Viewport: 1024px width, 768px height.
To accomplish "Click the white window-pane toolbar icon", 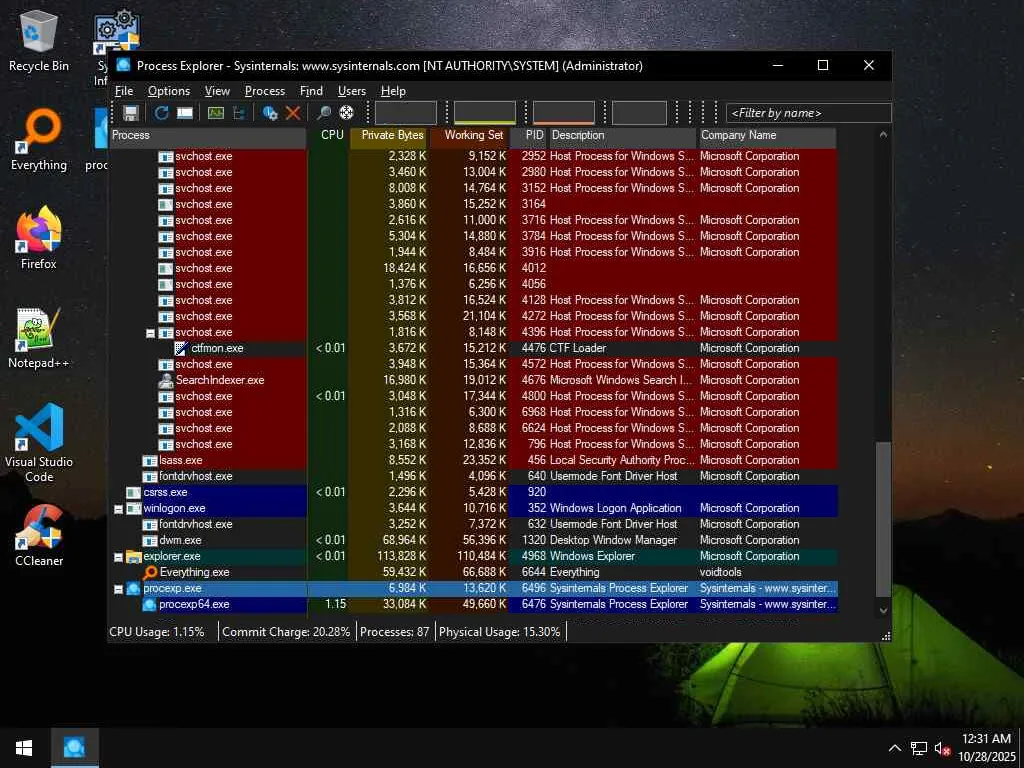I will tap(185, 113).
